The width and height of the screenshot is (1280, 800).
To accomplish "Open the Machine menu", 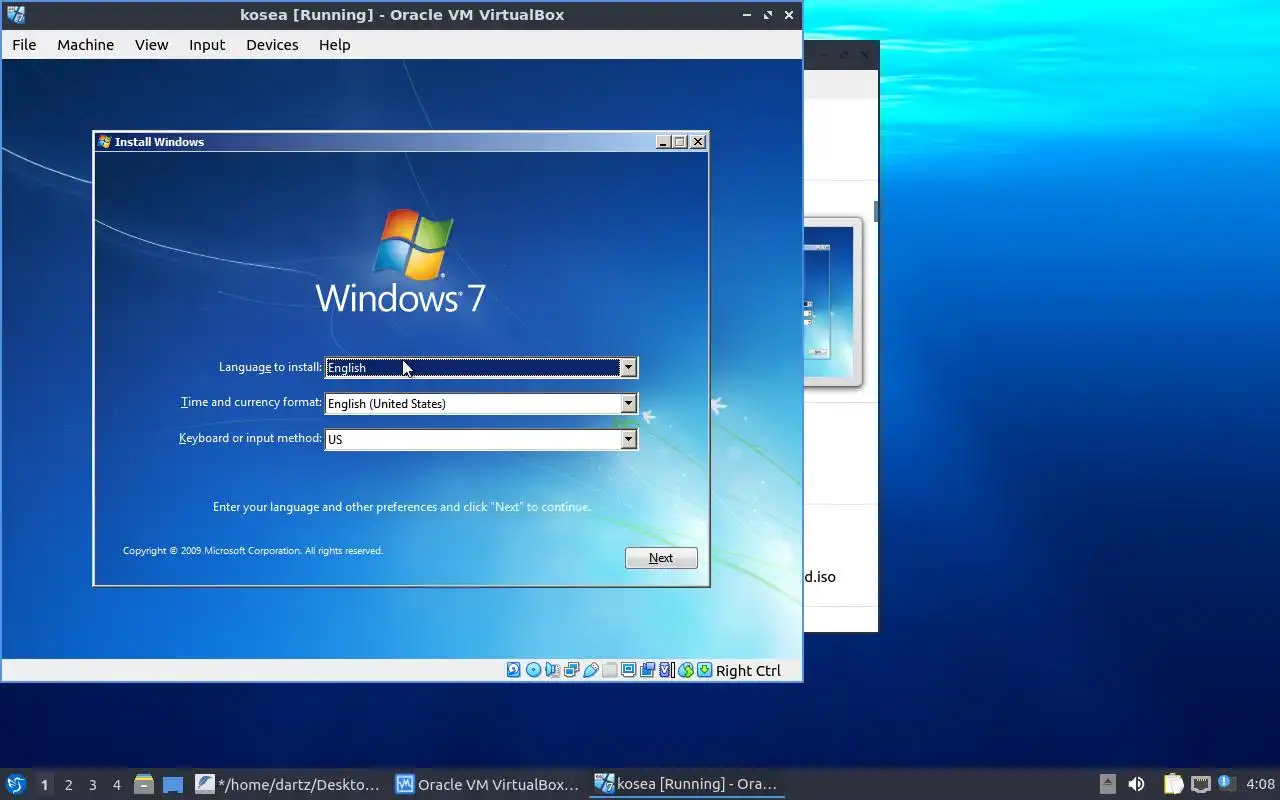I will [x=85, y=45].
